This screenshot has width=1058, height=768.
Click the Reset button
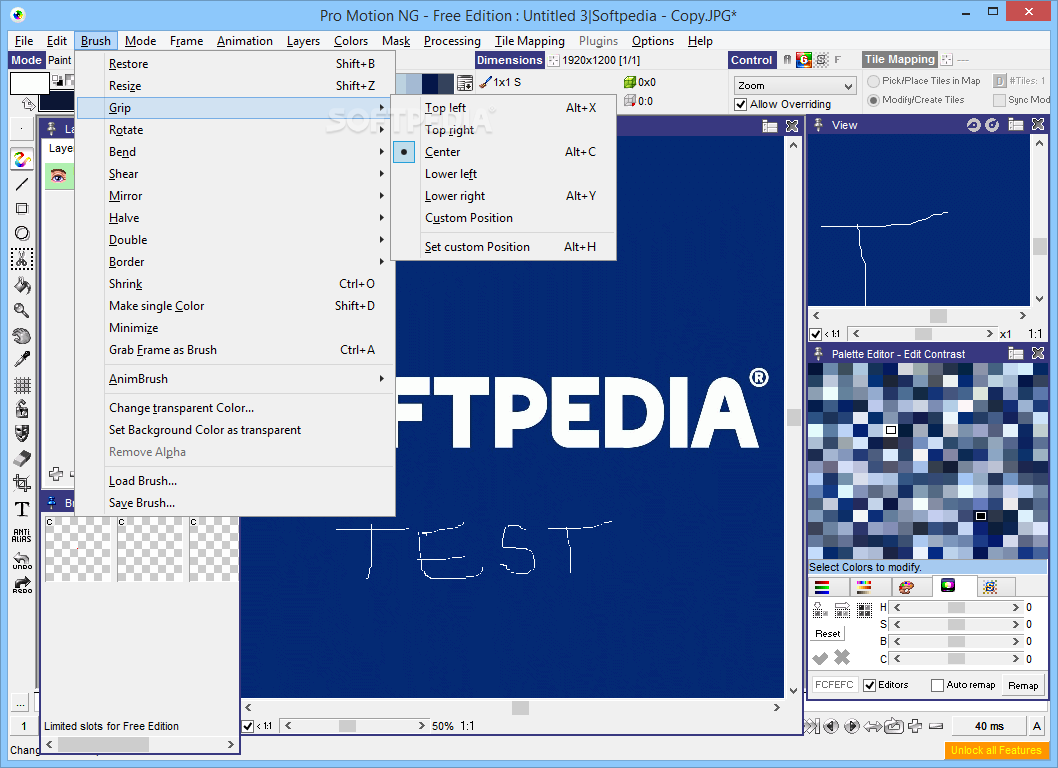[828, 634]
